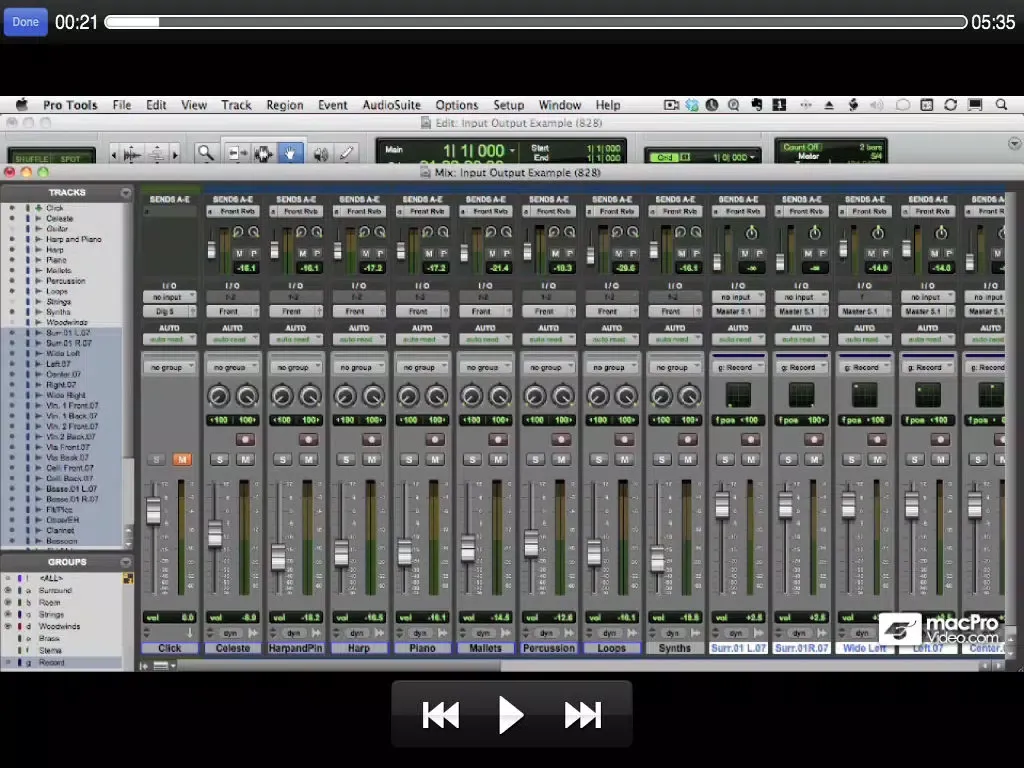Viewport: 1024px width, 768px height.
Task: Solo the Synths track
Action: [x=662, y=460]
